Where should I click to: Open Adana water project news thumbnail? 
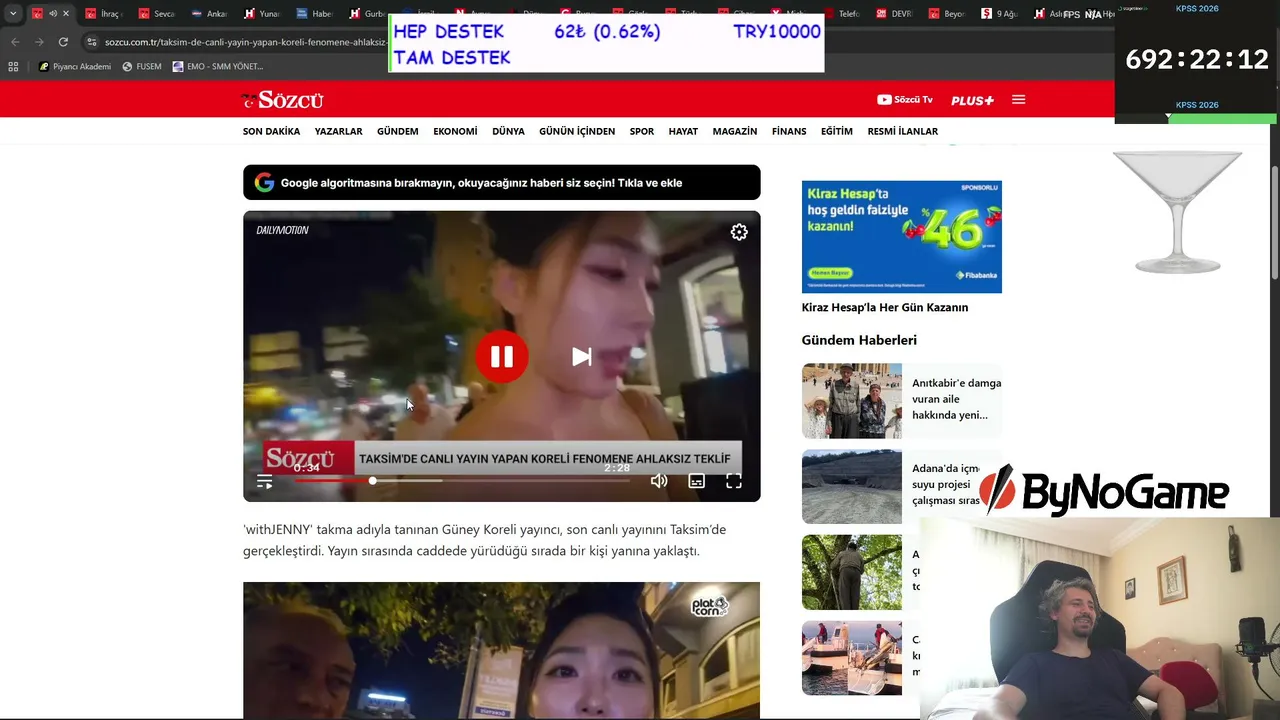click(851, 486)
